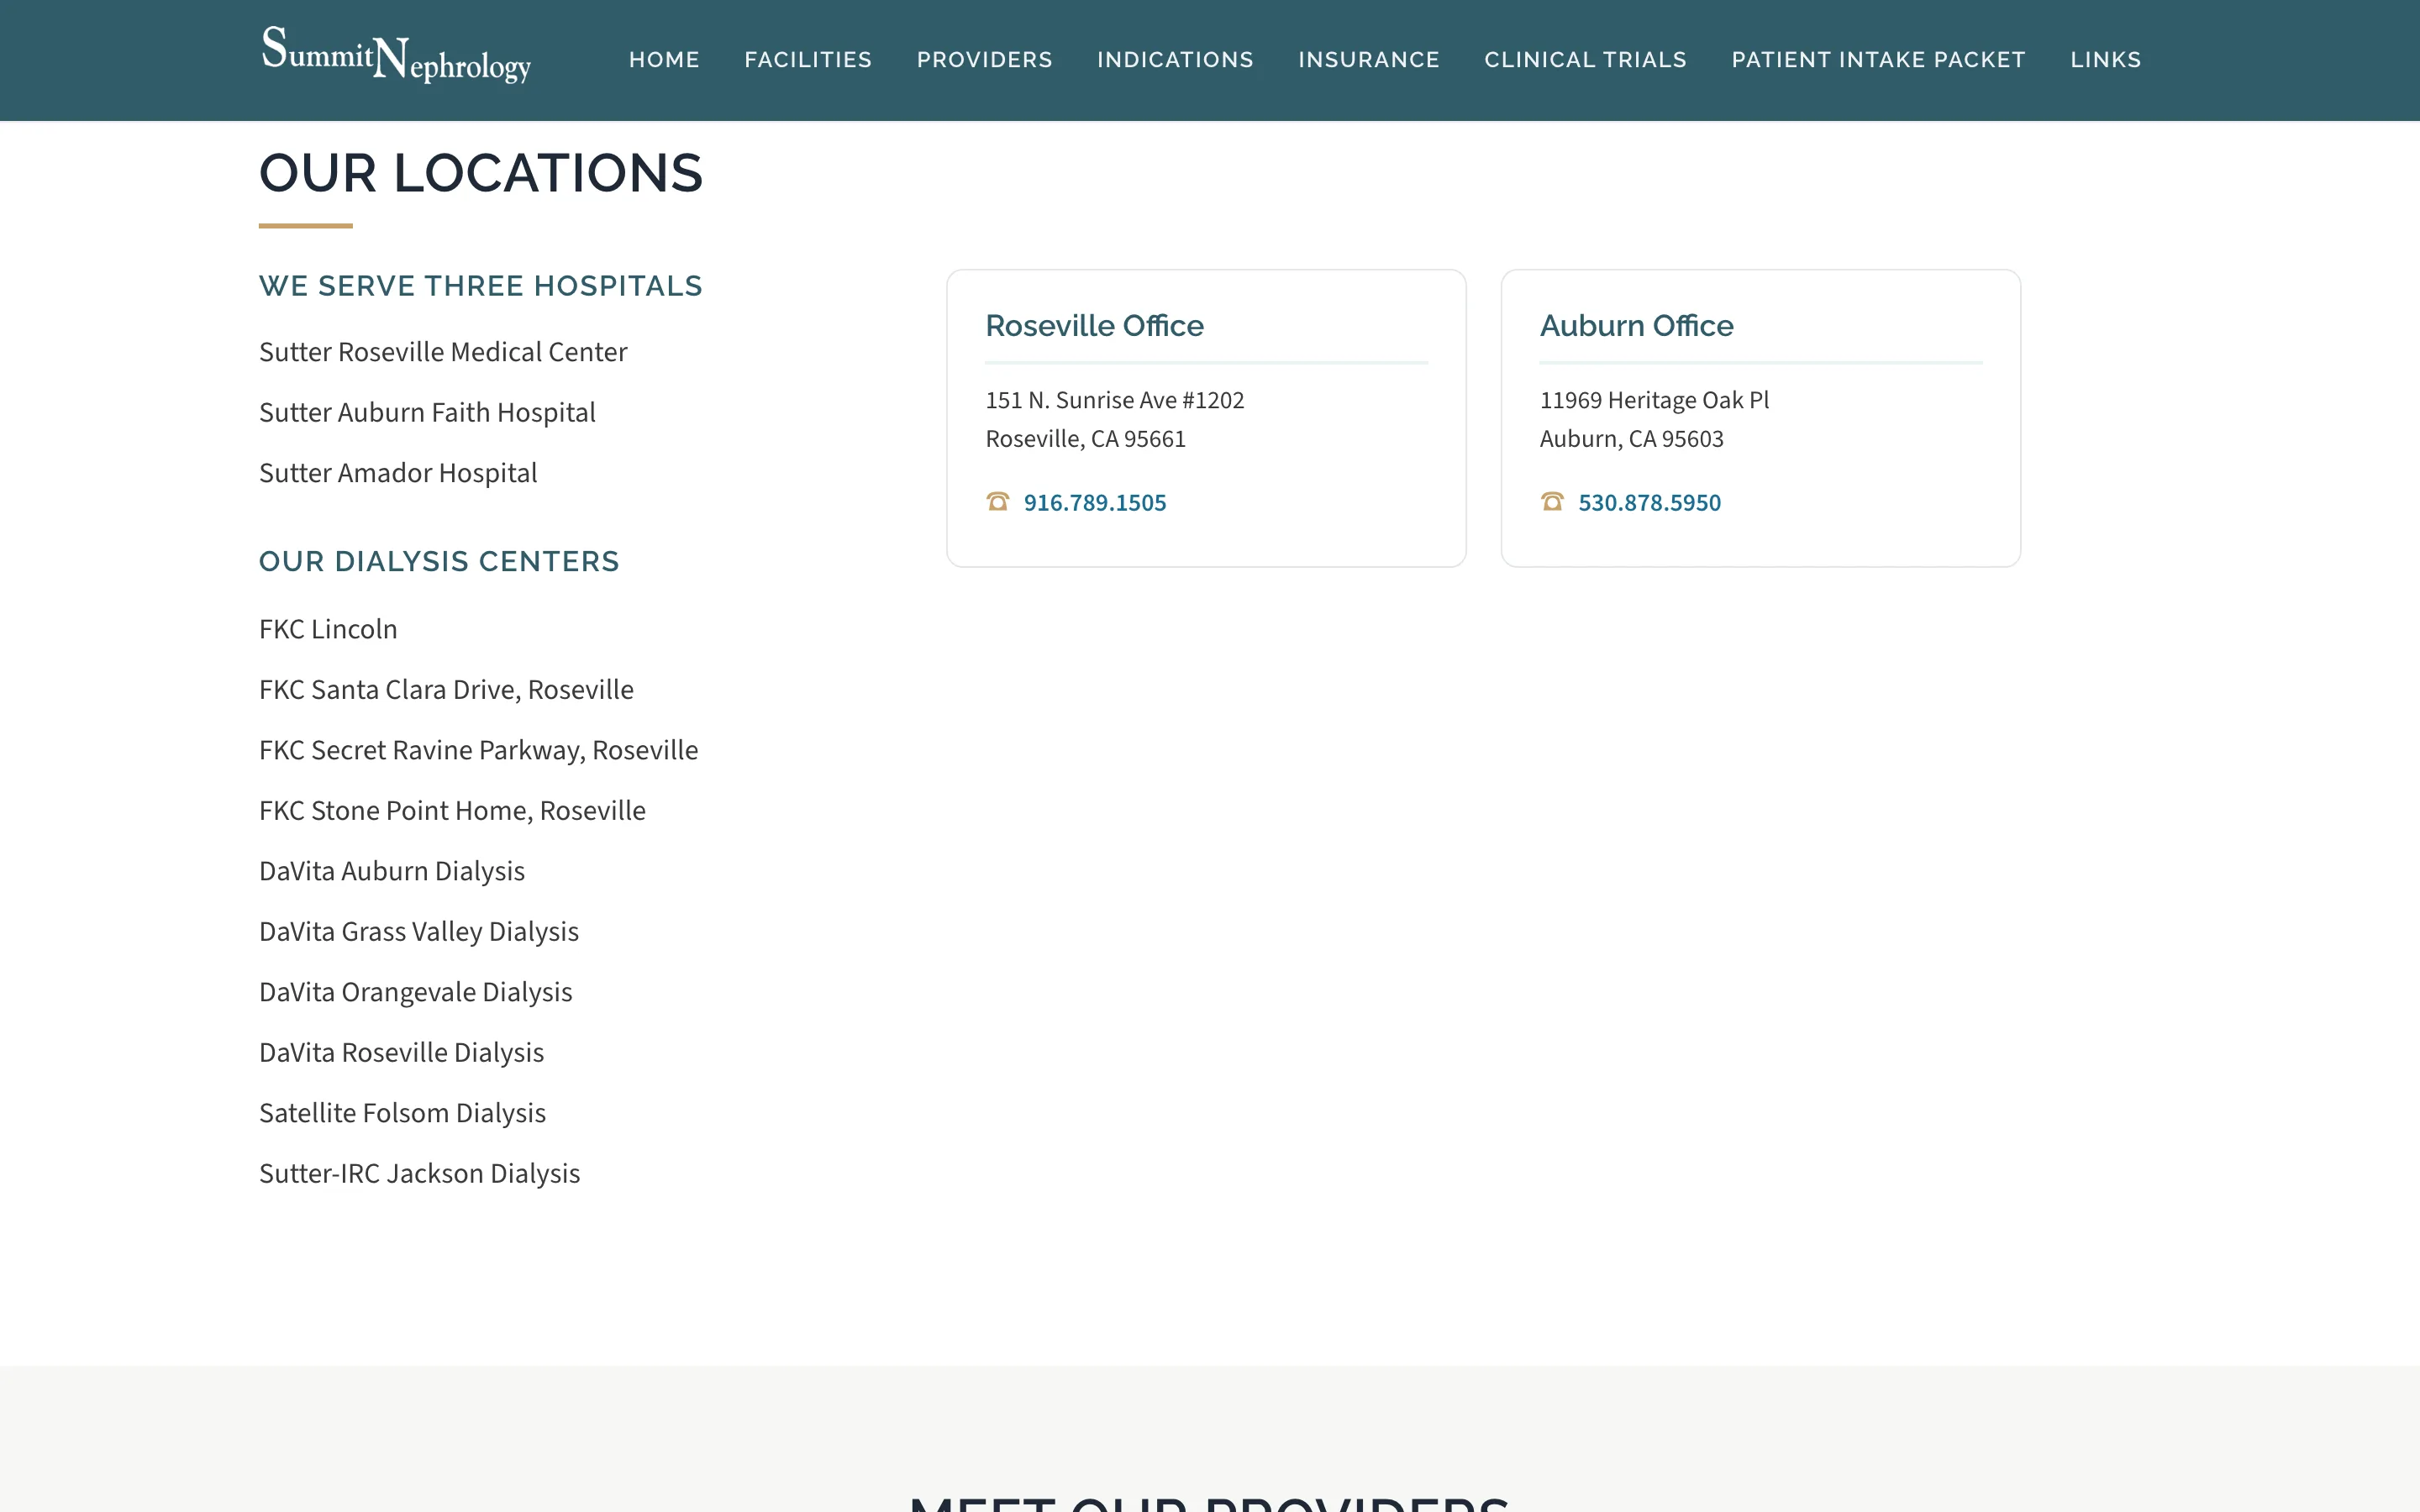Click FKC Secret Ravine Parkway, Roseville
This screenshot has width=2420, height=1512.
click(478, 750)
